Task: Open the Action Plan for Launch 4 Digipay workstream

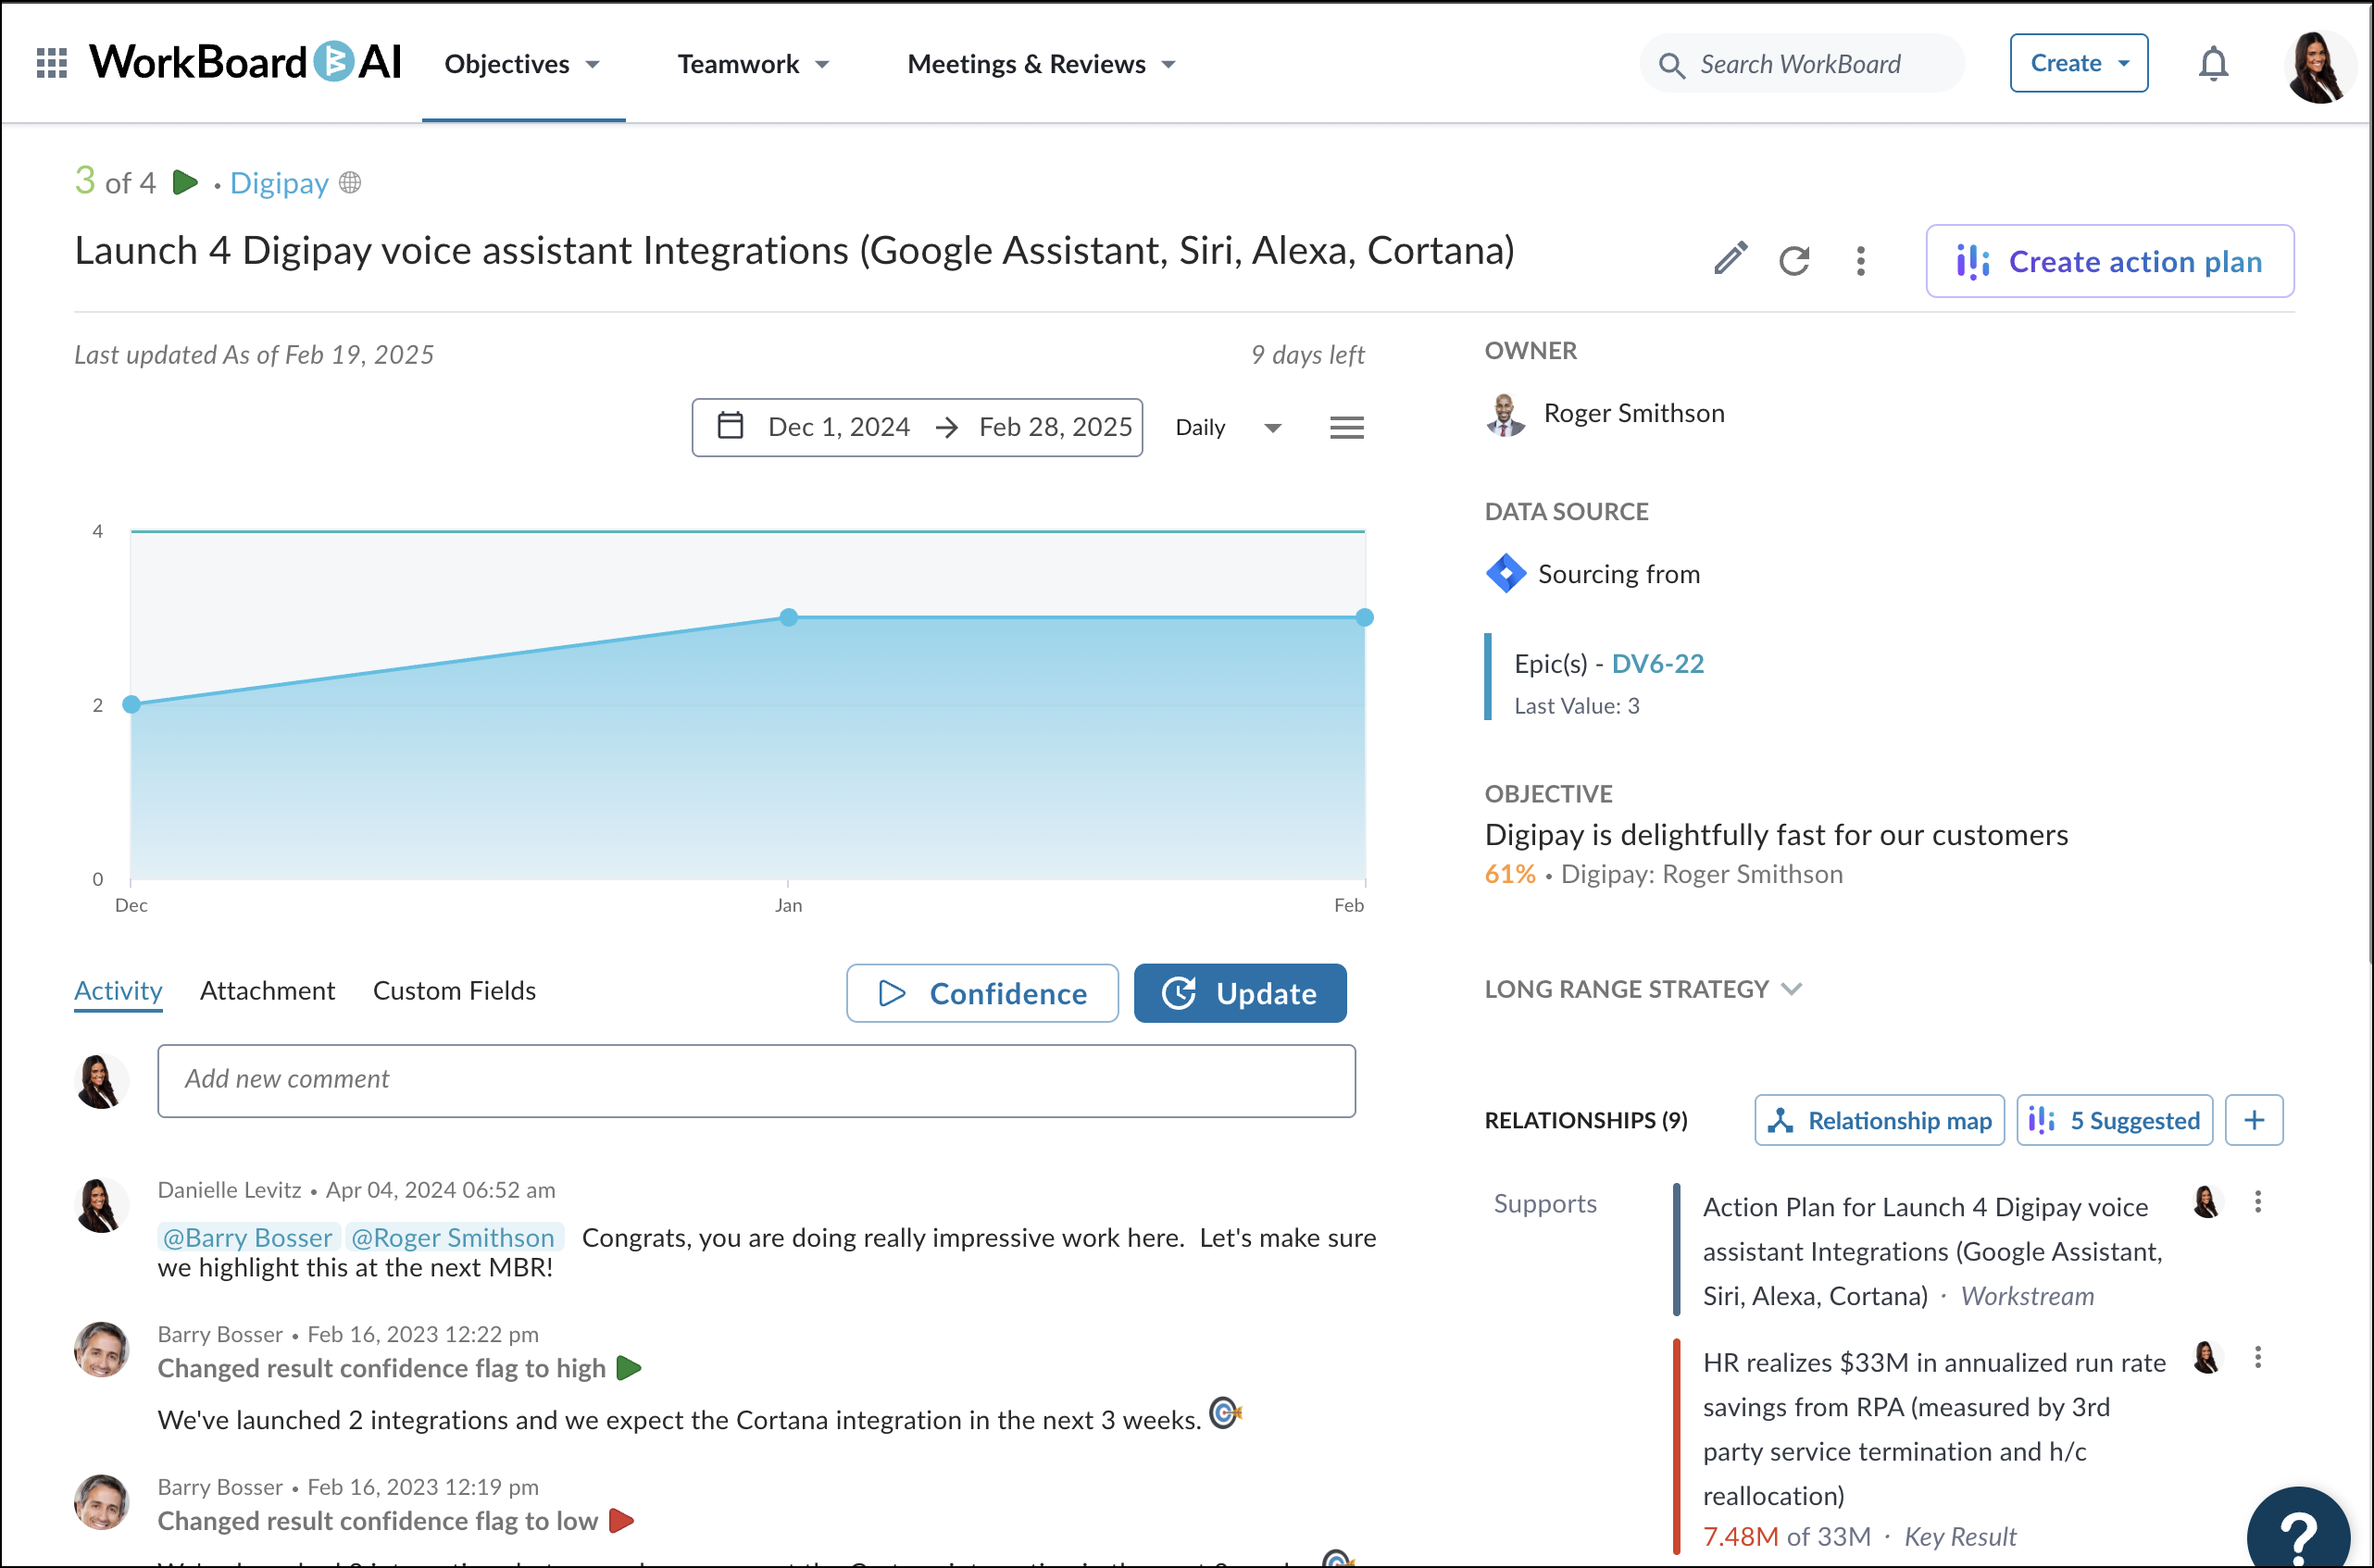Action: pos(1932,1252)
